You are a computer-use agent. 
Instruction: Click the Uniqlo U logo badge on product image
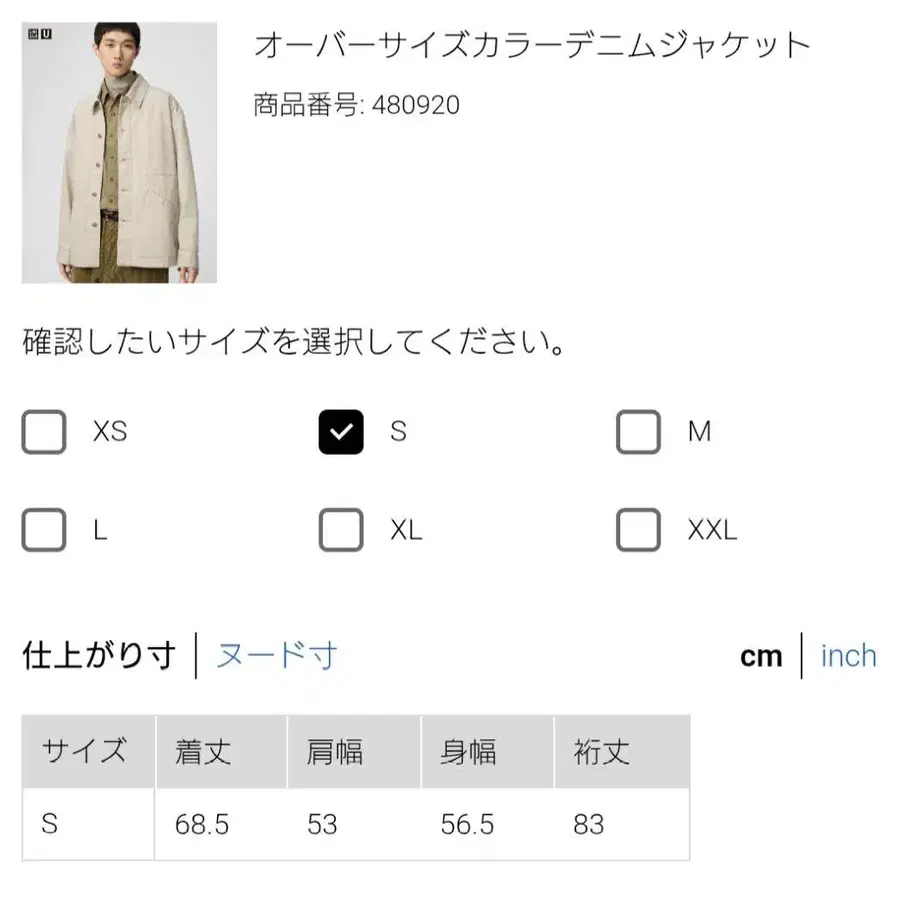pos(46,33)
